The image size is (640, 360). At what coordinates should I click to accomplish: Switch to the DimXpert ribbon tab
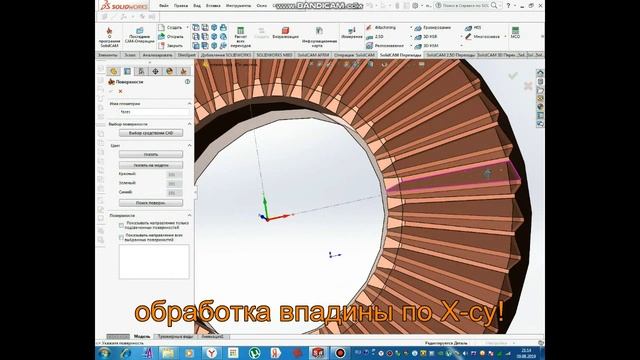(x=187, y=55)
